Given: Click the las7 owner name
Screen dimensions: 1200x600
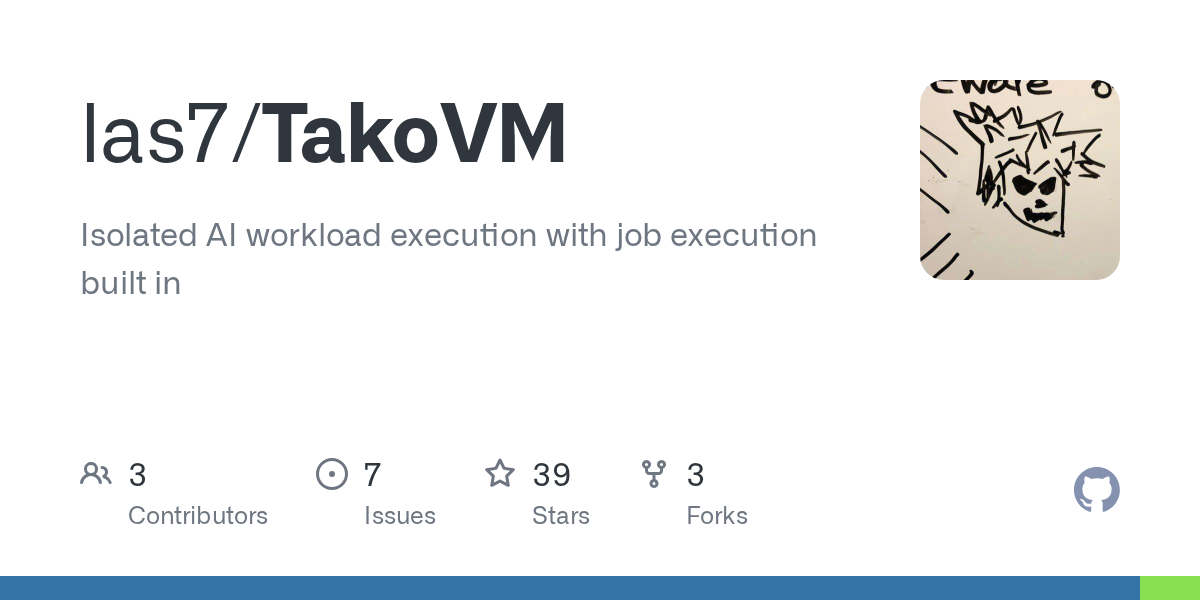Looking at the screenshot, I should (154, 134).
